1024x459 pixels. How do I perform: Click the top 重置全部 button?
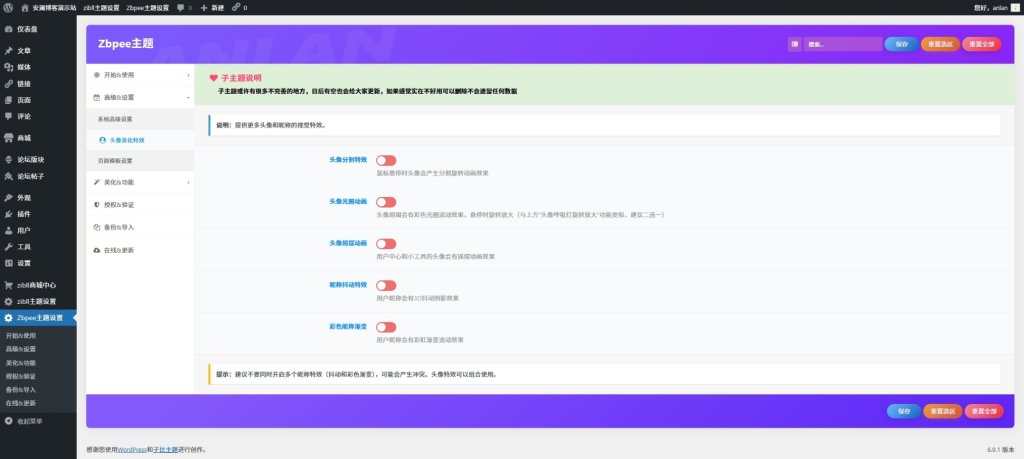982,44
